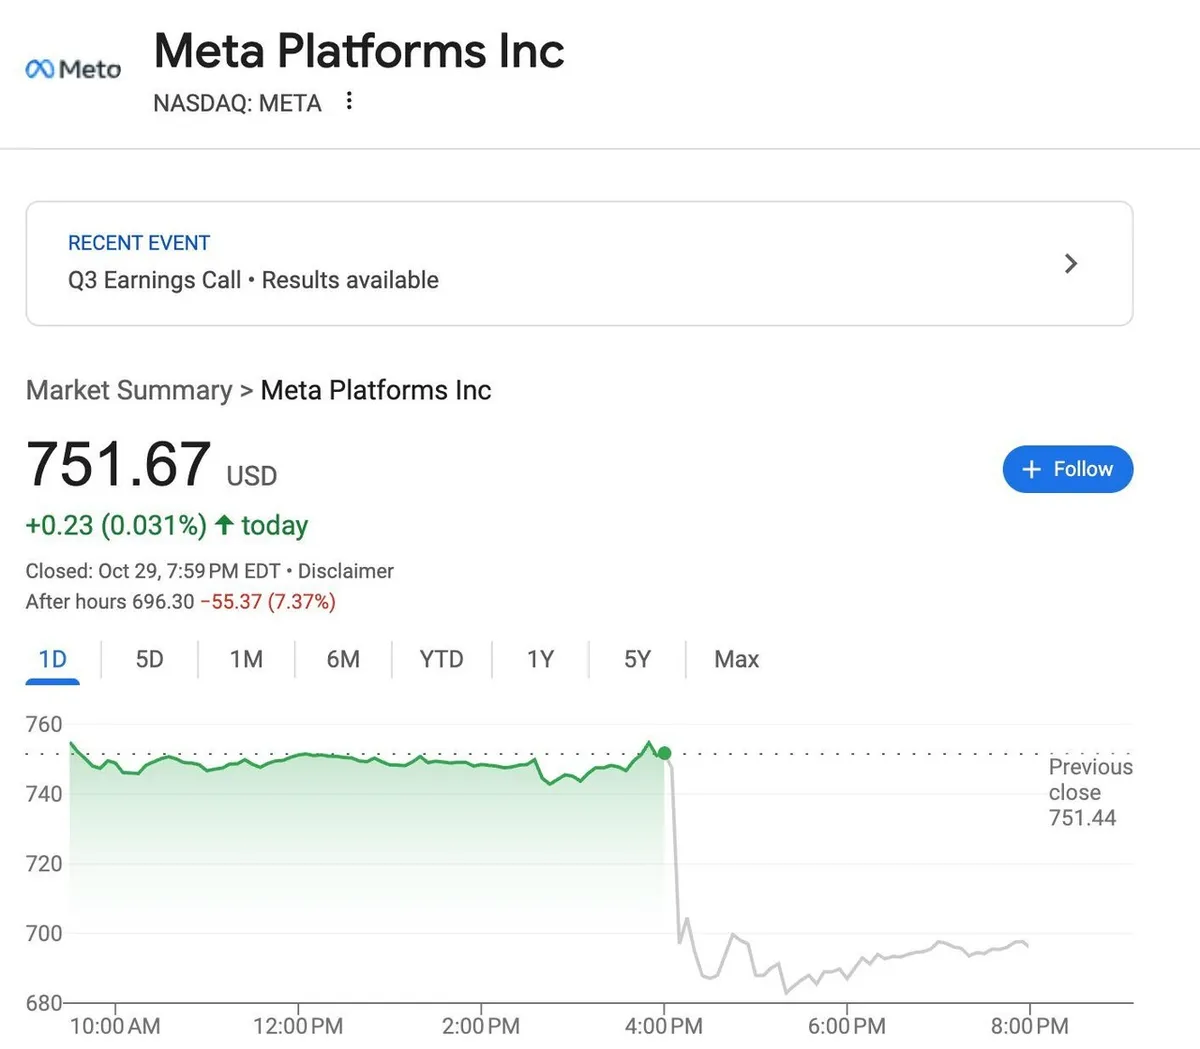
Task: Expand the Q3 Earnings Call chevron arrow
Action: point(1070,264)
